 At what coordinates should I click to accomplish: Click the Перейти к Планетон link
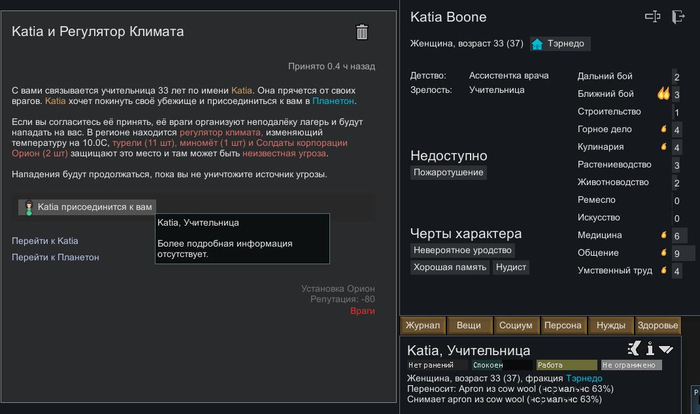coord(55,257)
